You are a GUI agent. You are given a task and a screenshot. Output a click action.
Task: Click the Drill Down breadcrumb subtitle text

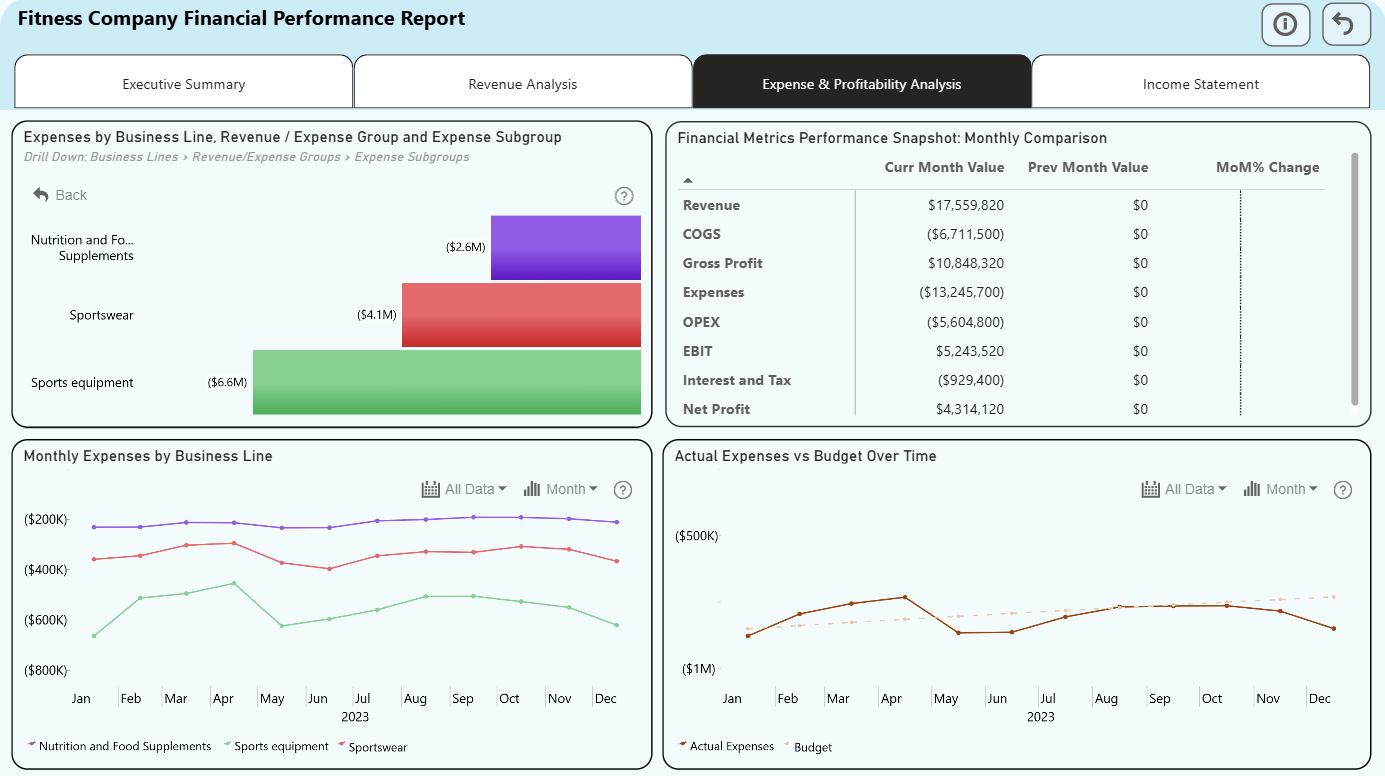coord(246,157)
